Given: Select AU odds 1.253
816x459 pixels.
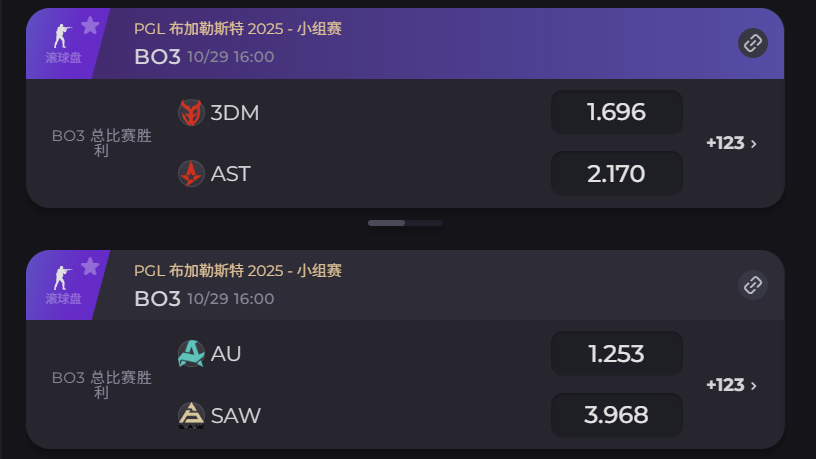Looking at the screenshot, I should (x=616, y=354).
